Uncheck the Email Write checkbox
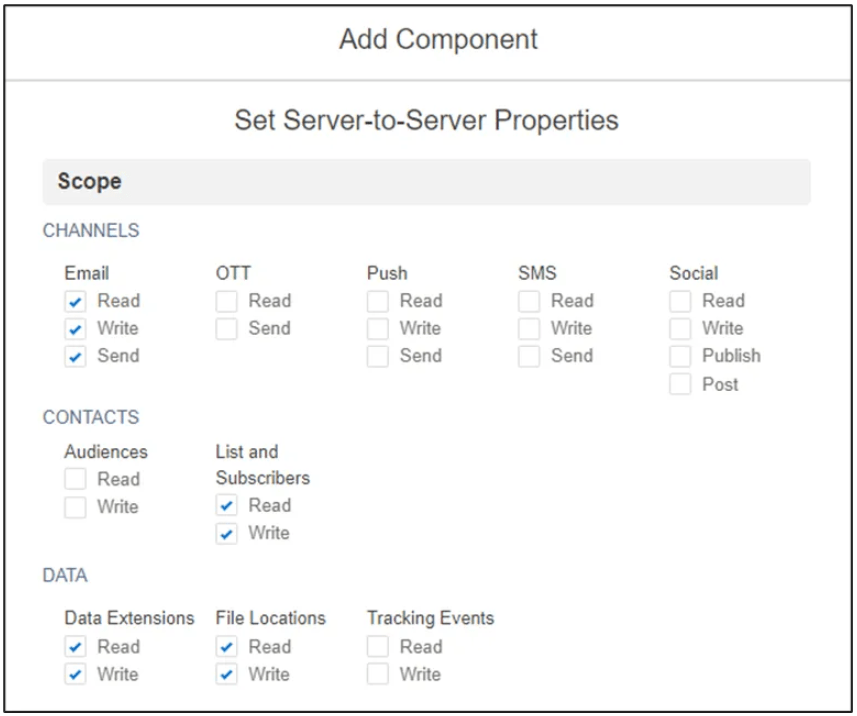The width and height of the screenshot is (857, 716). 76,329
